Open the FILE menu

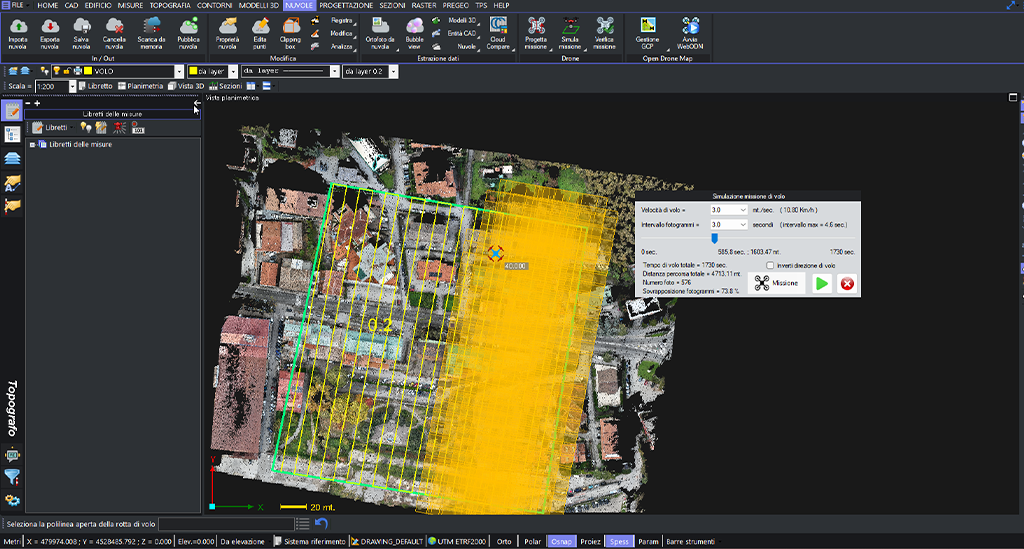16,5
